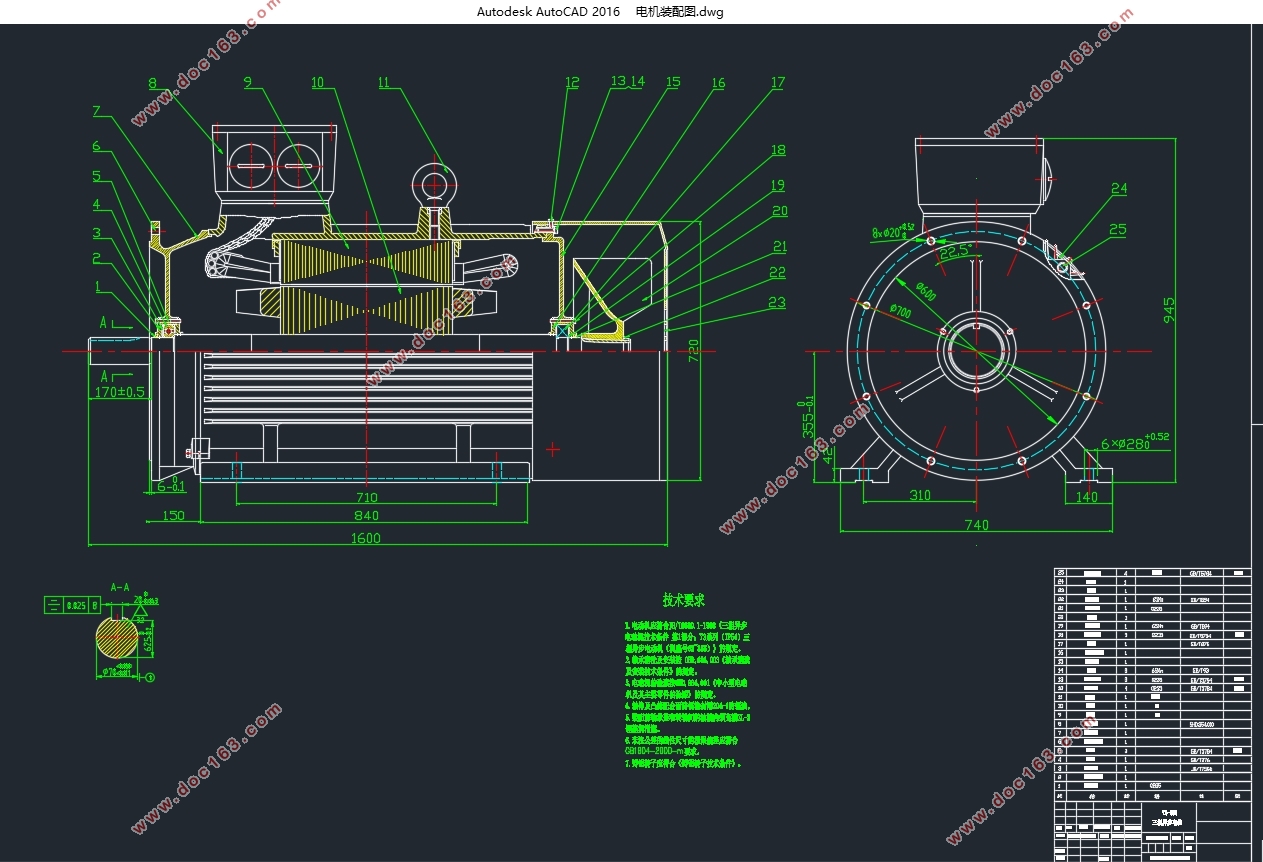1263x862 pixels.
Task: Click the 0.025 tolerance frame value
Action: (76, 605)
